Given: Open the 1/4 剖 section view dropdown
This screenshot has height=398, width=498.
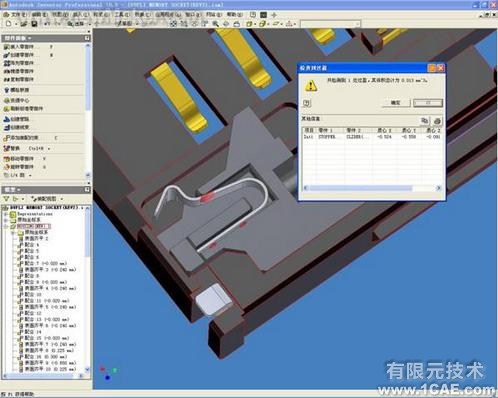Looking at the screenshot, I should coord(30,175).
